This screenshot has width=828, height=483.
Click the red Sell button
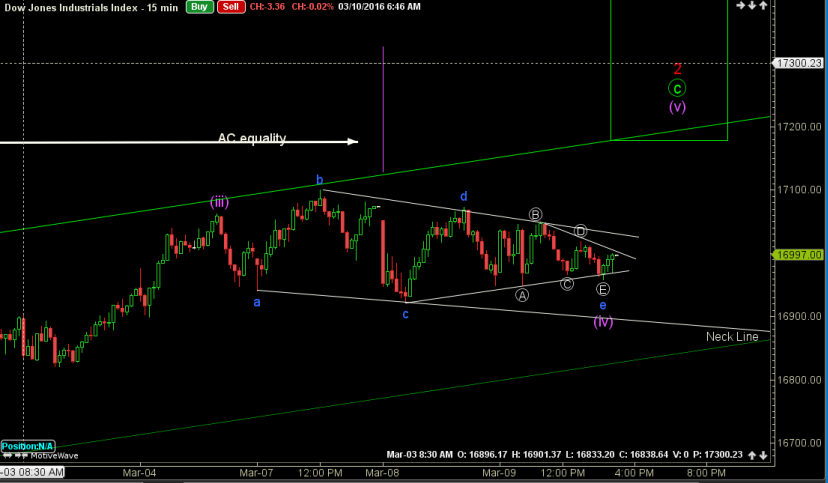click(x=231, y=7)
